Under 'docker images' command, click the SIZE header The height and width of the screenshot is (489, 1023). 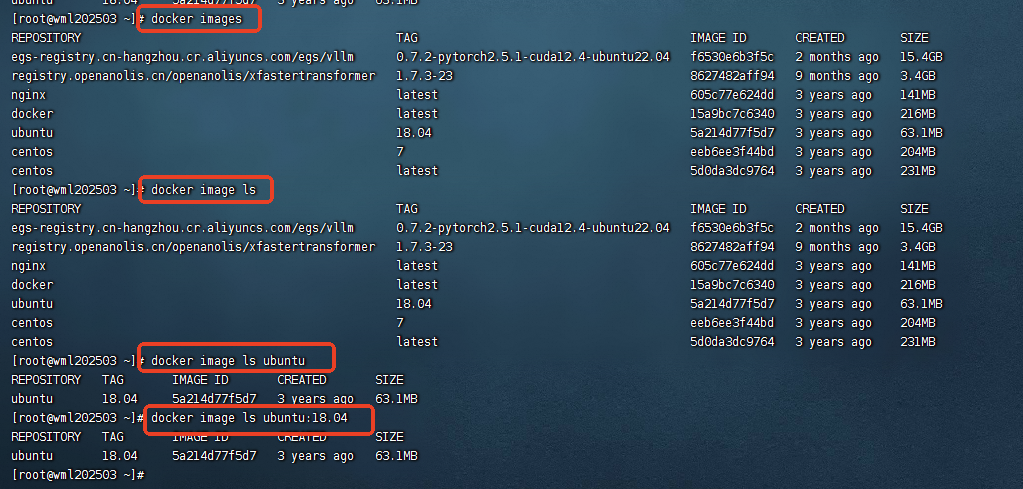click(x=914, y=38)
